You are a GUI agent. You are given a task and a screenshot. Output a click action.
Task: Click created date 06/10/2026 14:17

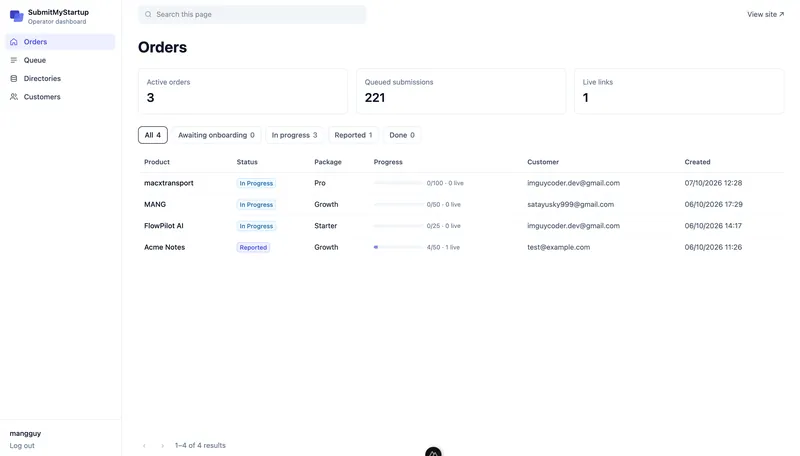click(713, 226)
